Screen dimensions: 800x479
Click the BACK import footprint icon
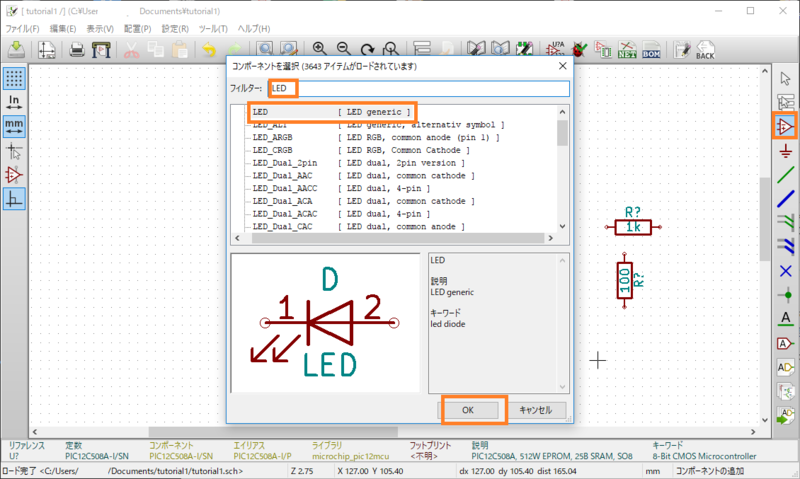[706, 50]
